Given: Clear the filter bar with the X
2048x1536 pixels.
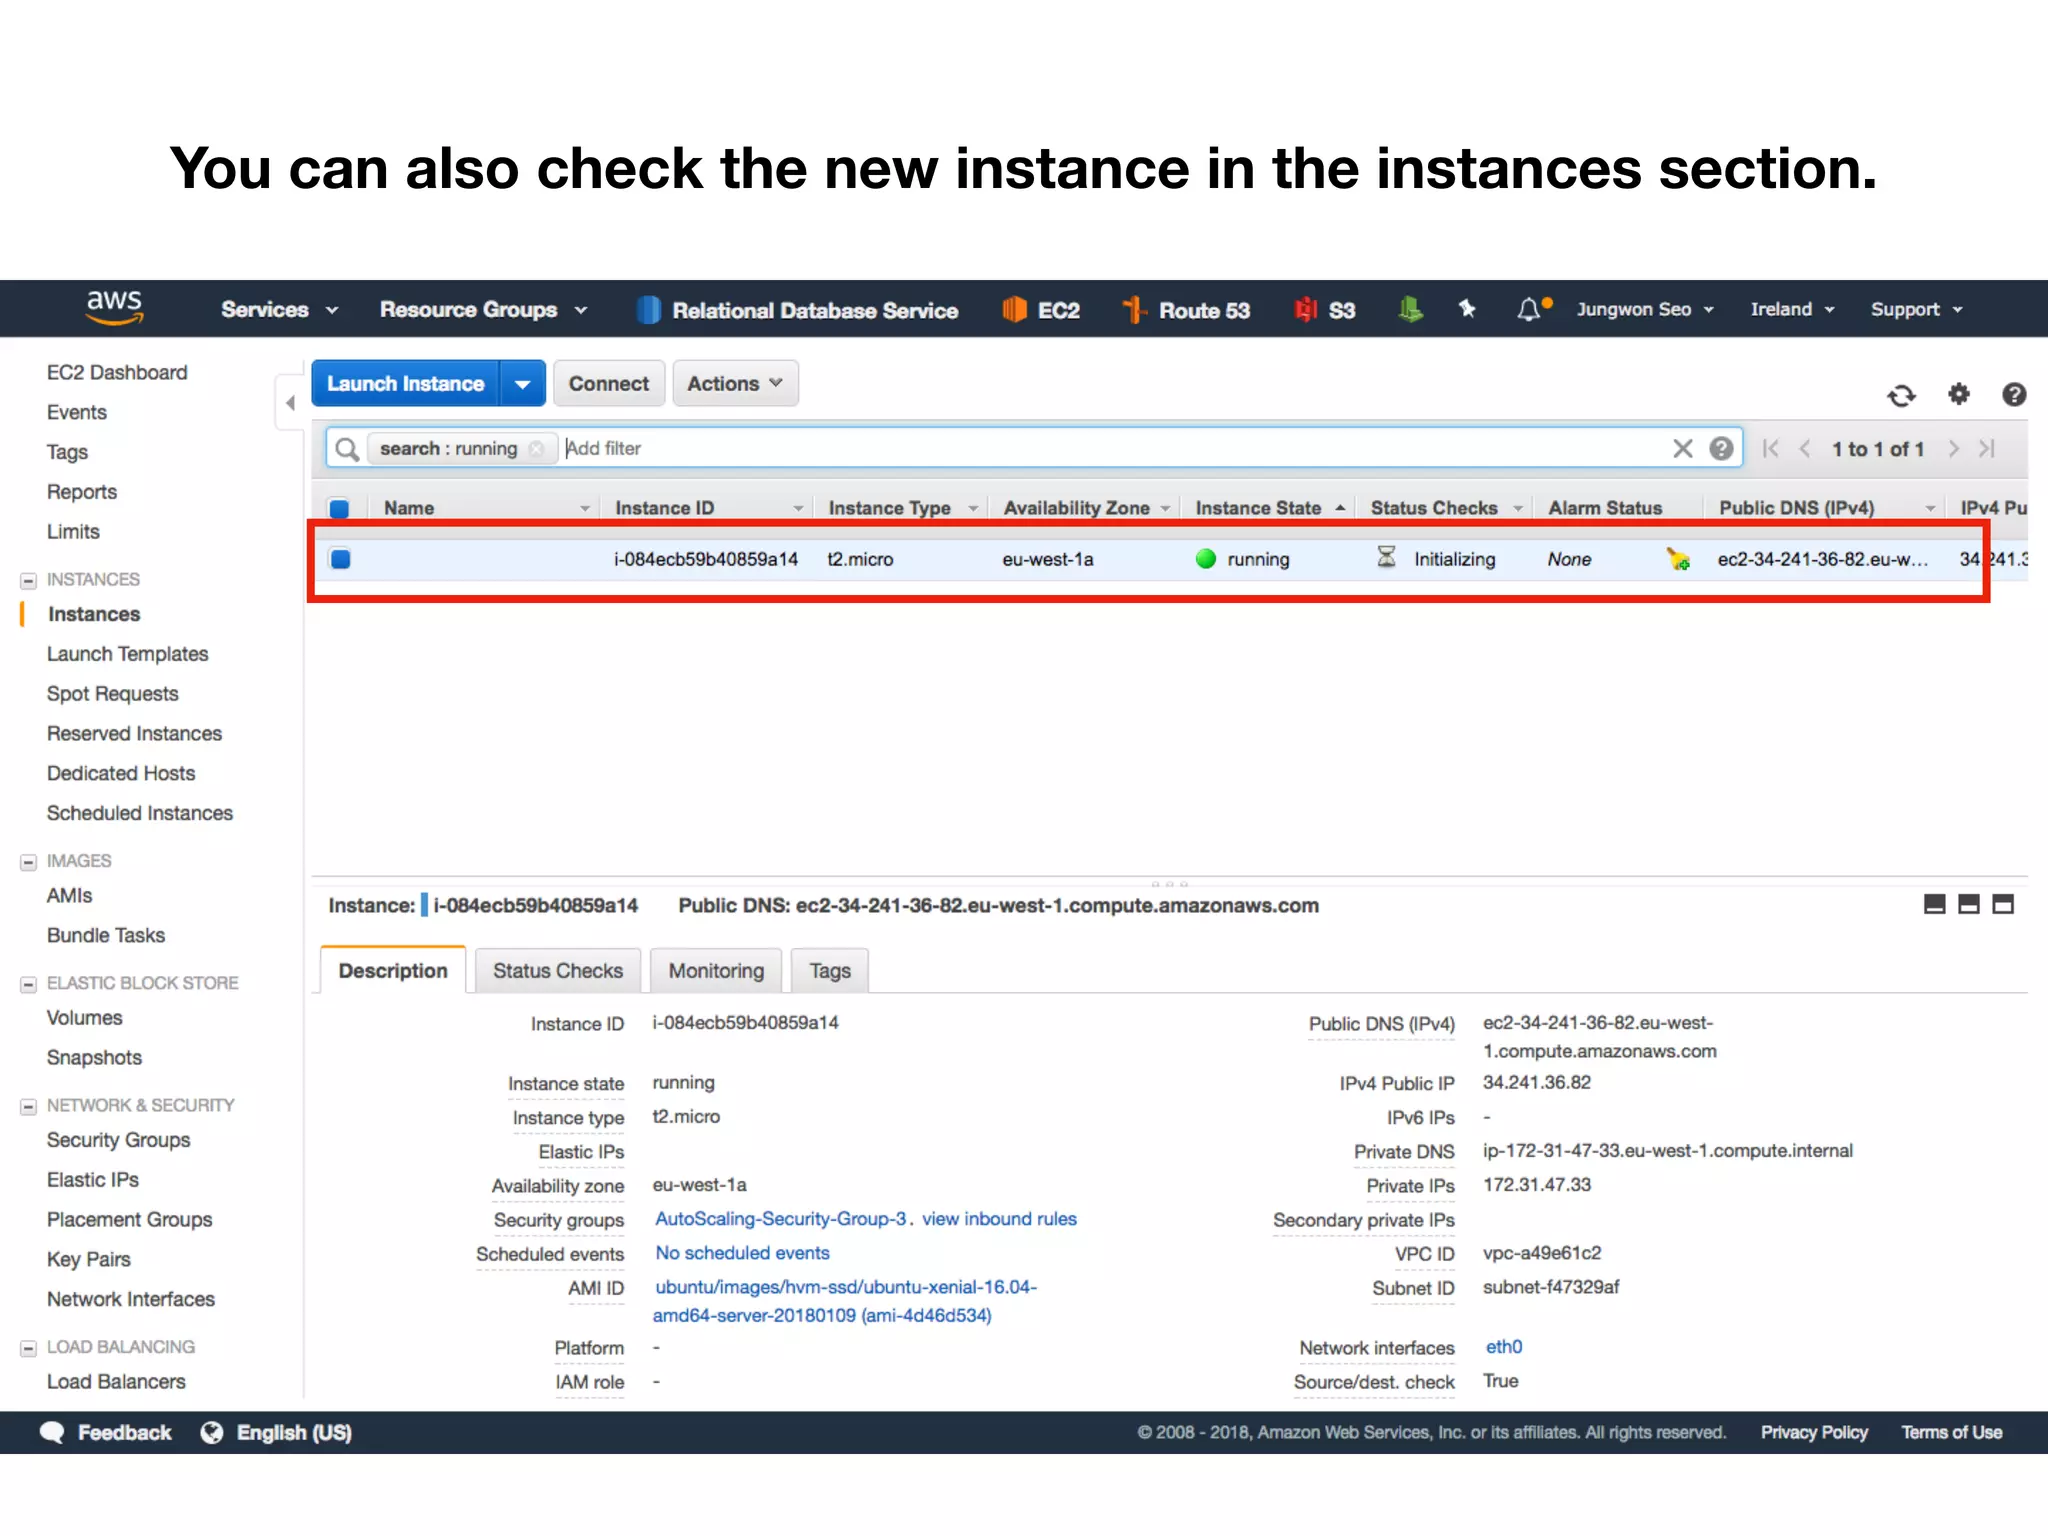Looking at the screenshot, I should tap(1683, 448).
